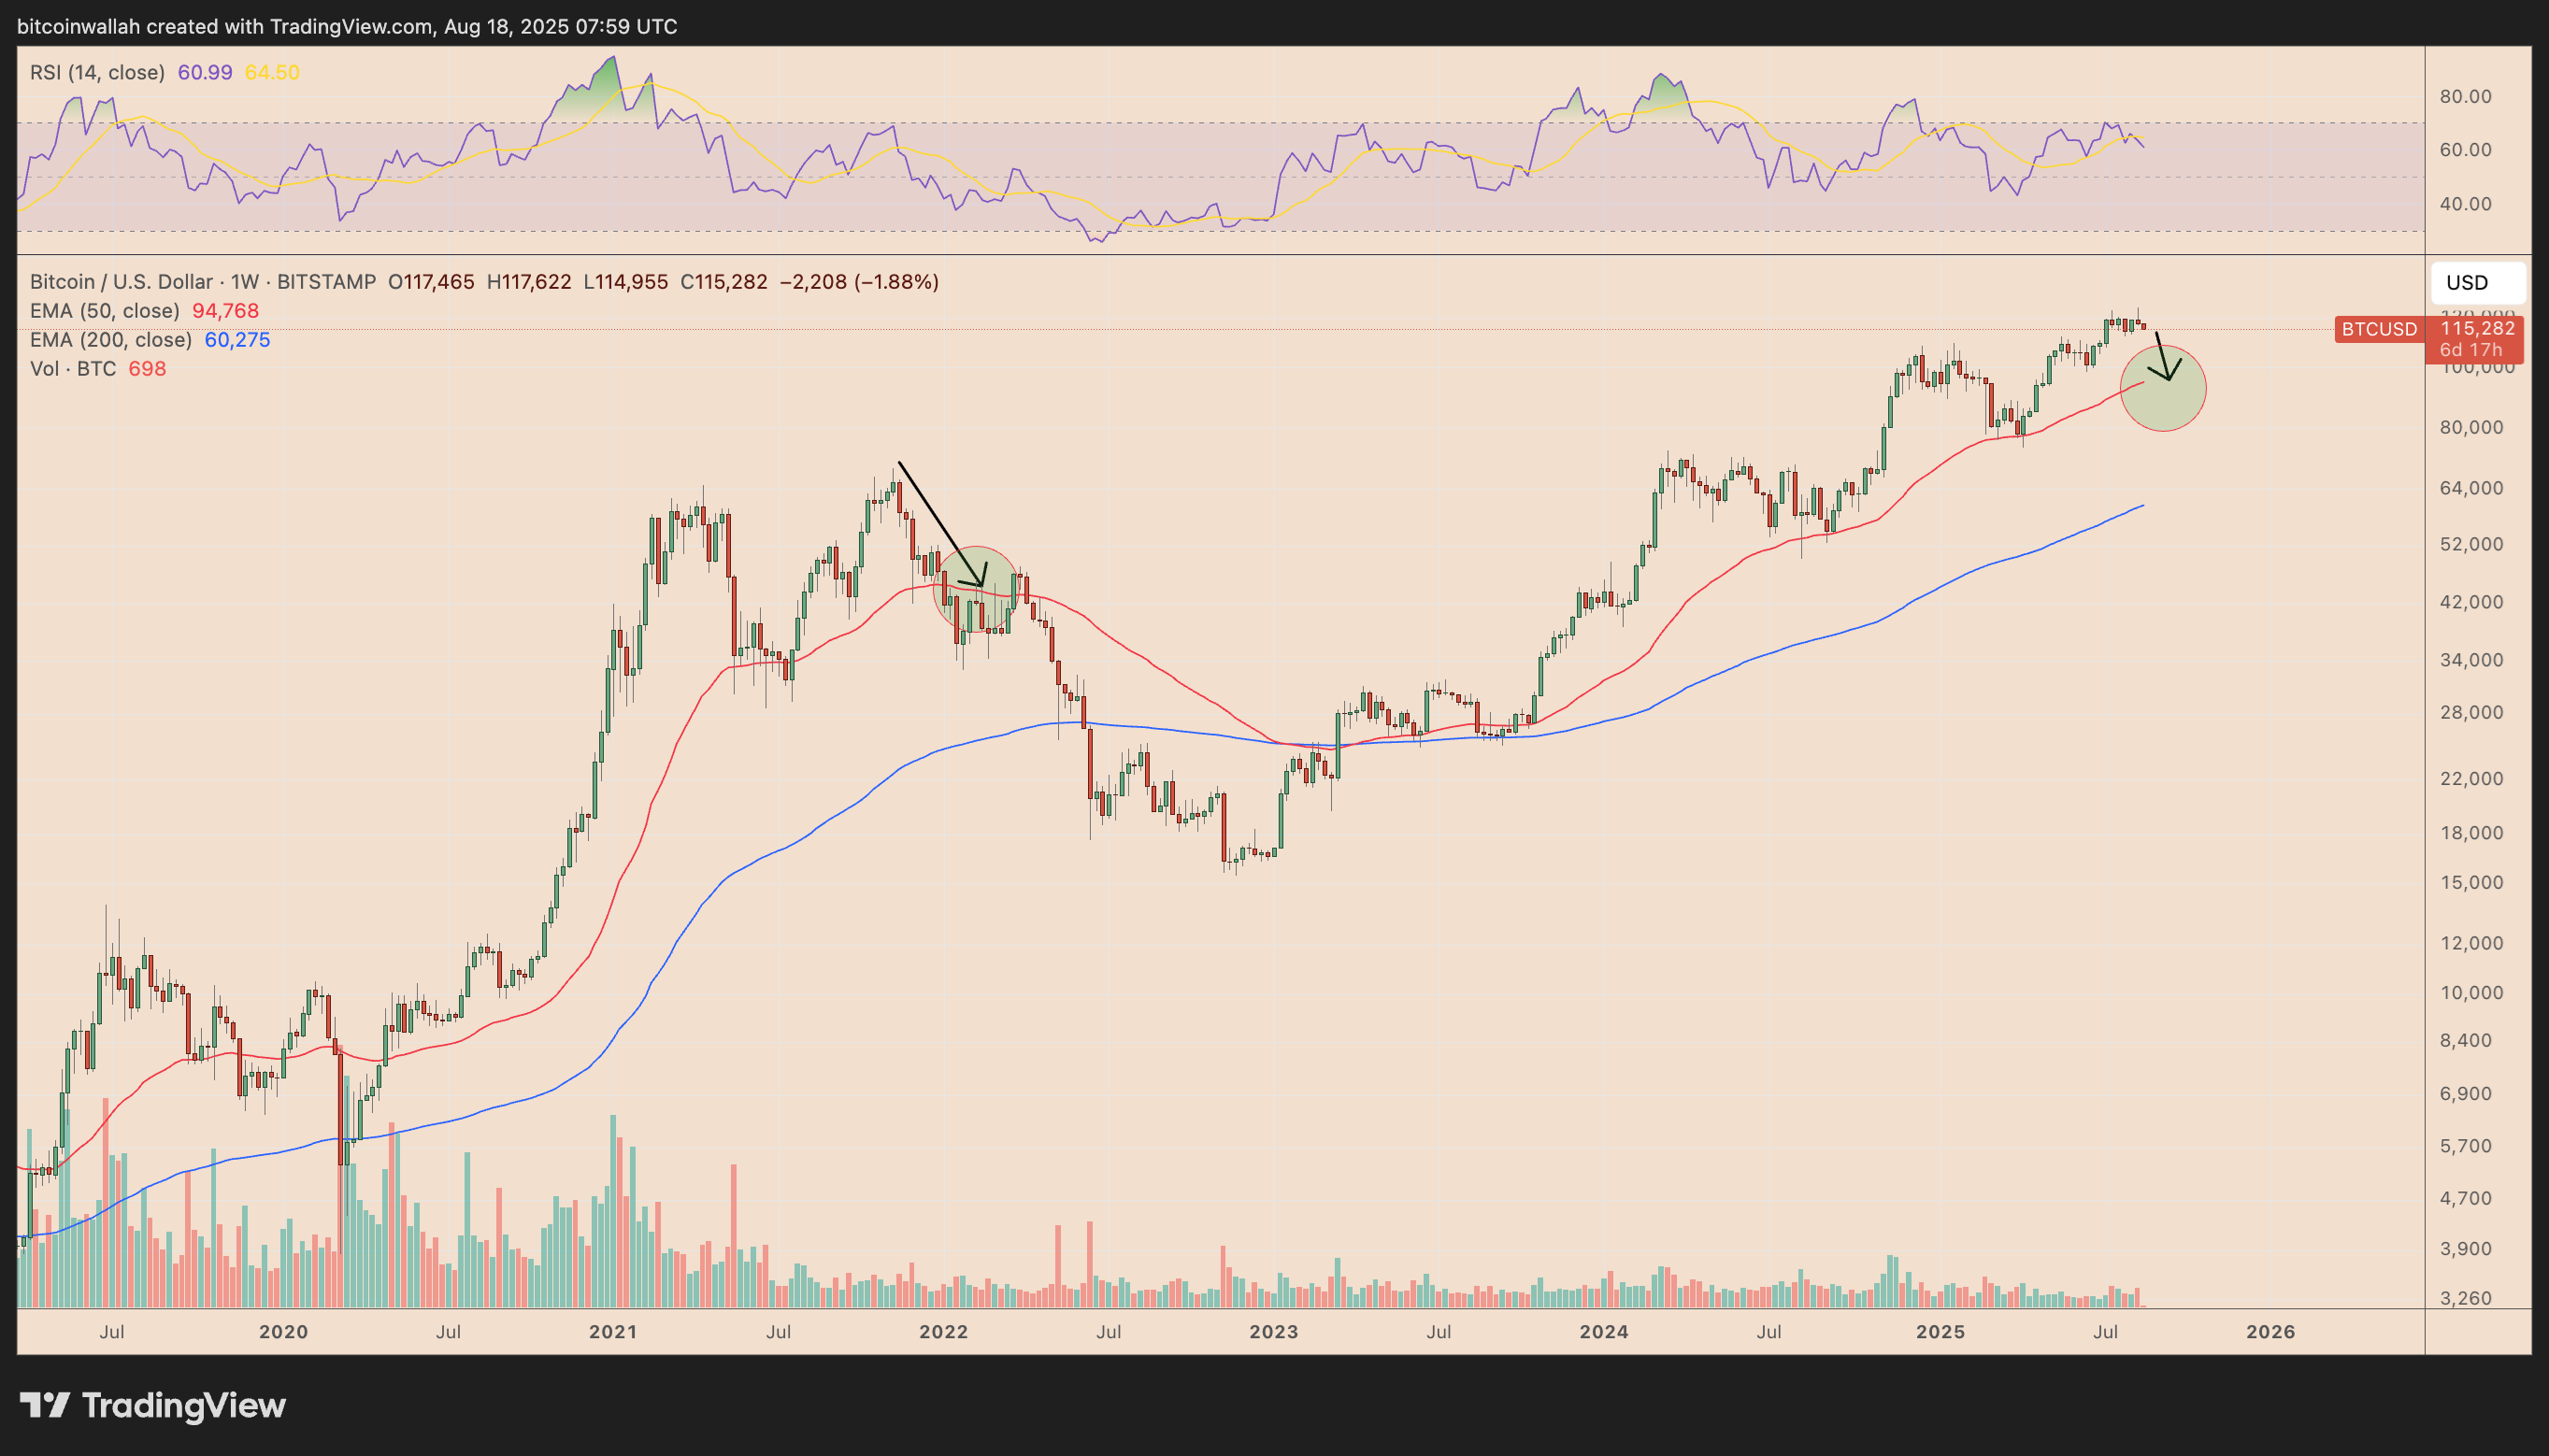The height and width of the screenshot is (1456, 2549).
Task: Click the bitcoinwallah attribution header text
Action: (347, 26)
